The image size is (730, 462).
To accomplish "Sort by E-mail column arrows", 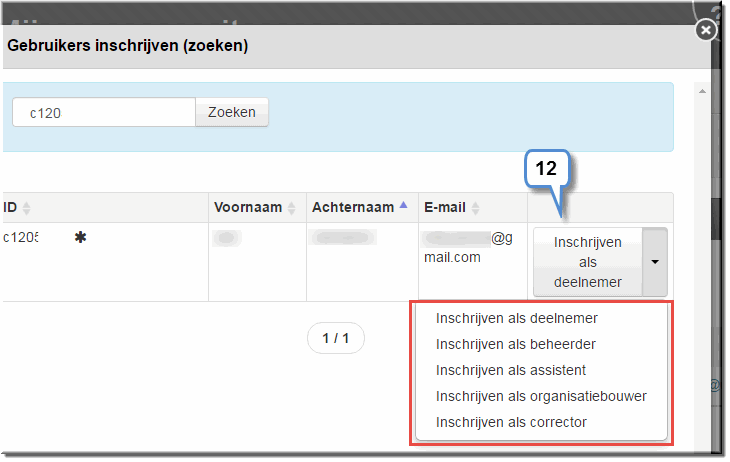I will tap(475, 208).
